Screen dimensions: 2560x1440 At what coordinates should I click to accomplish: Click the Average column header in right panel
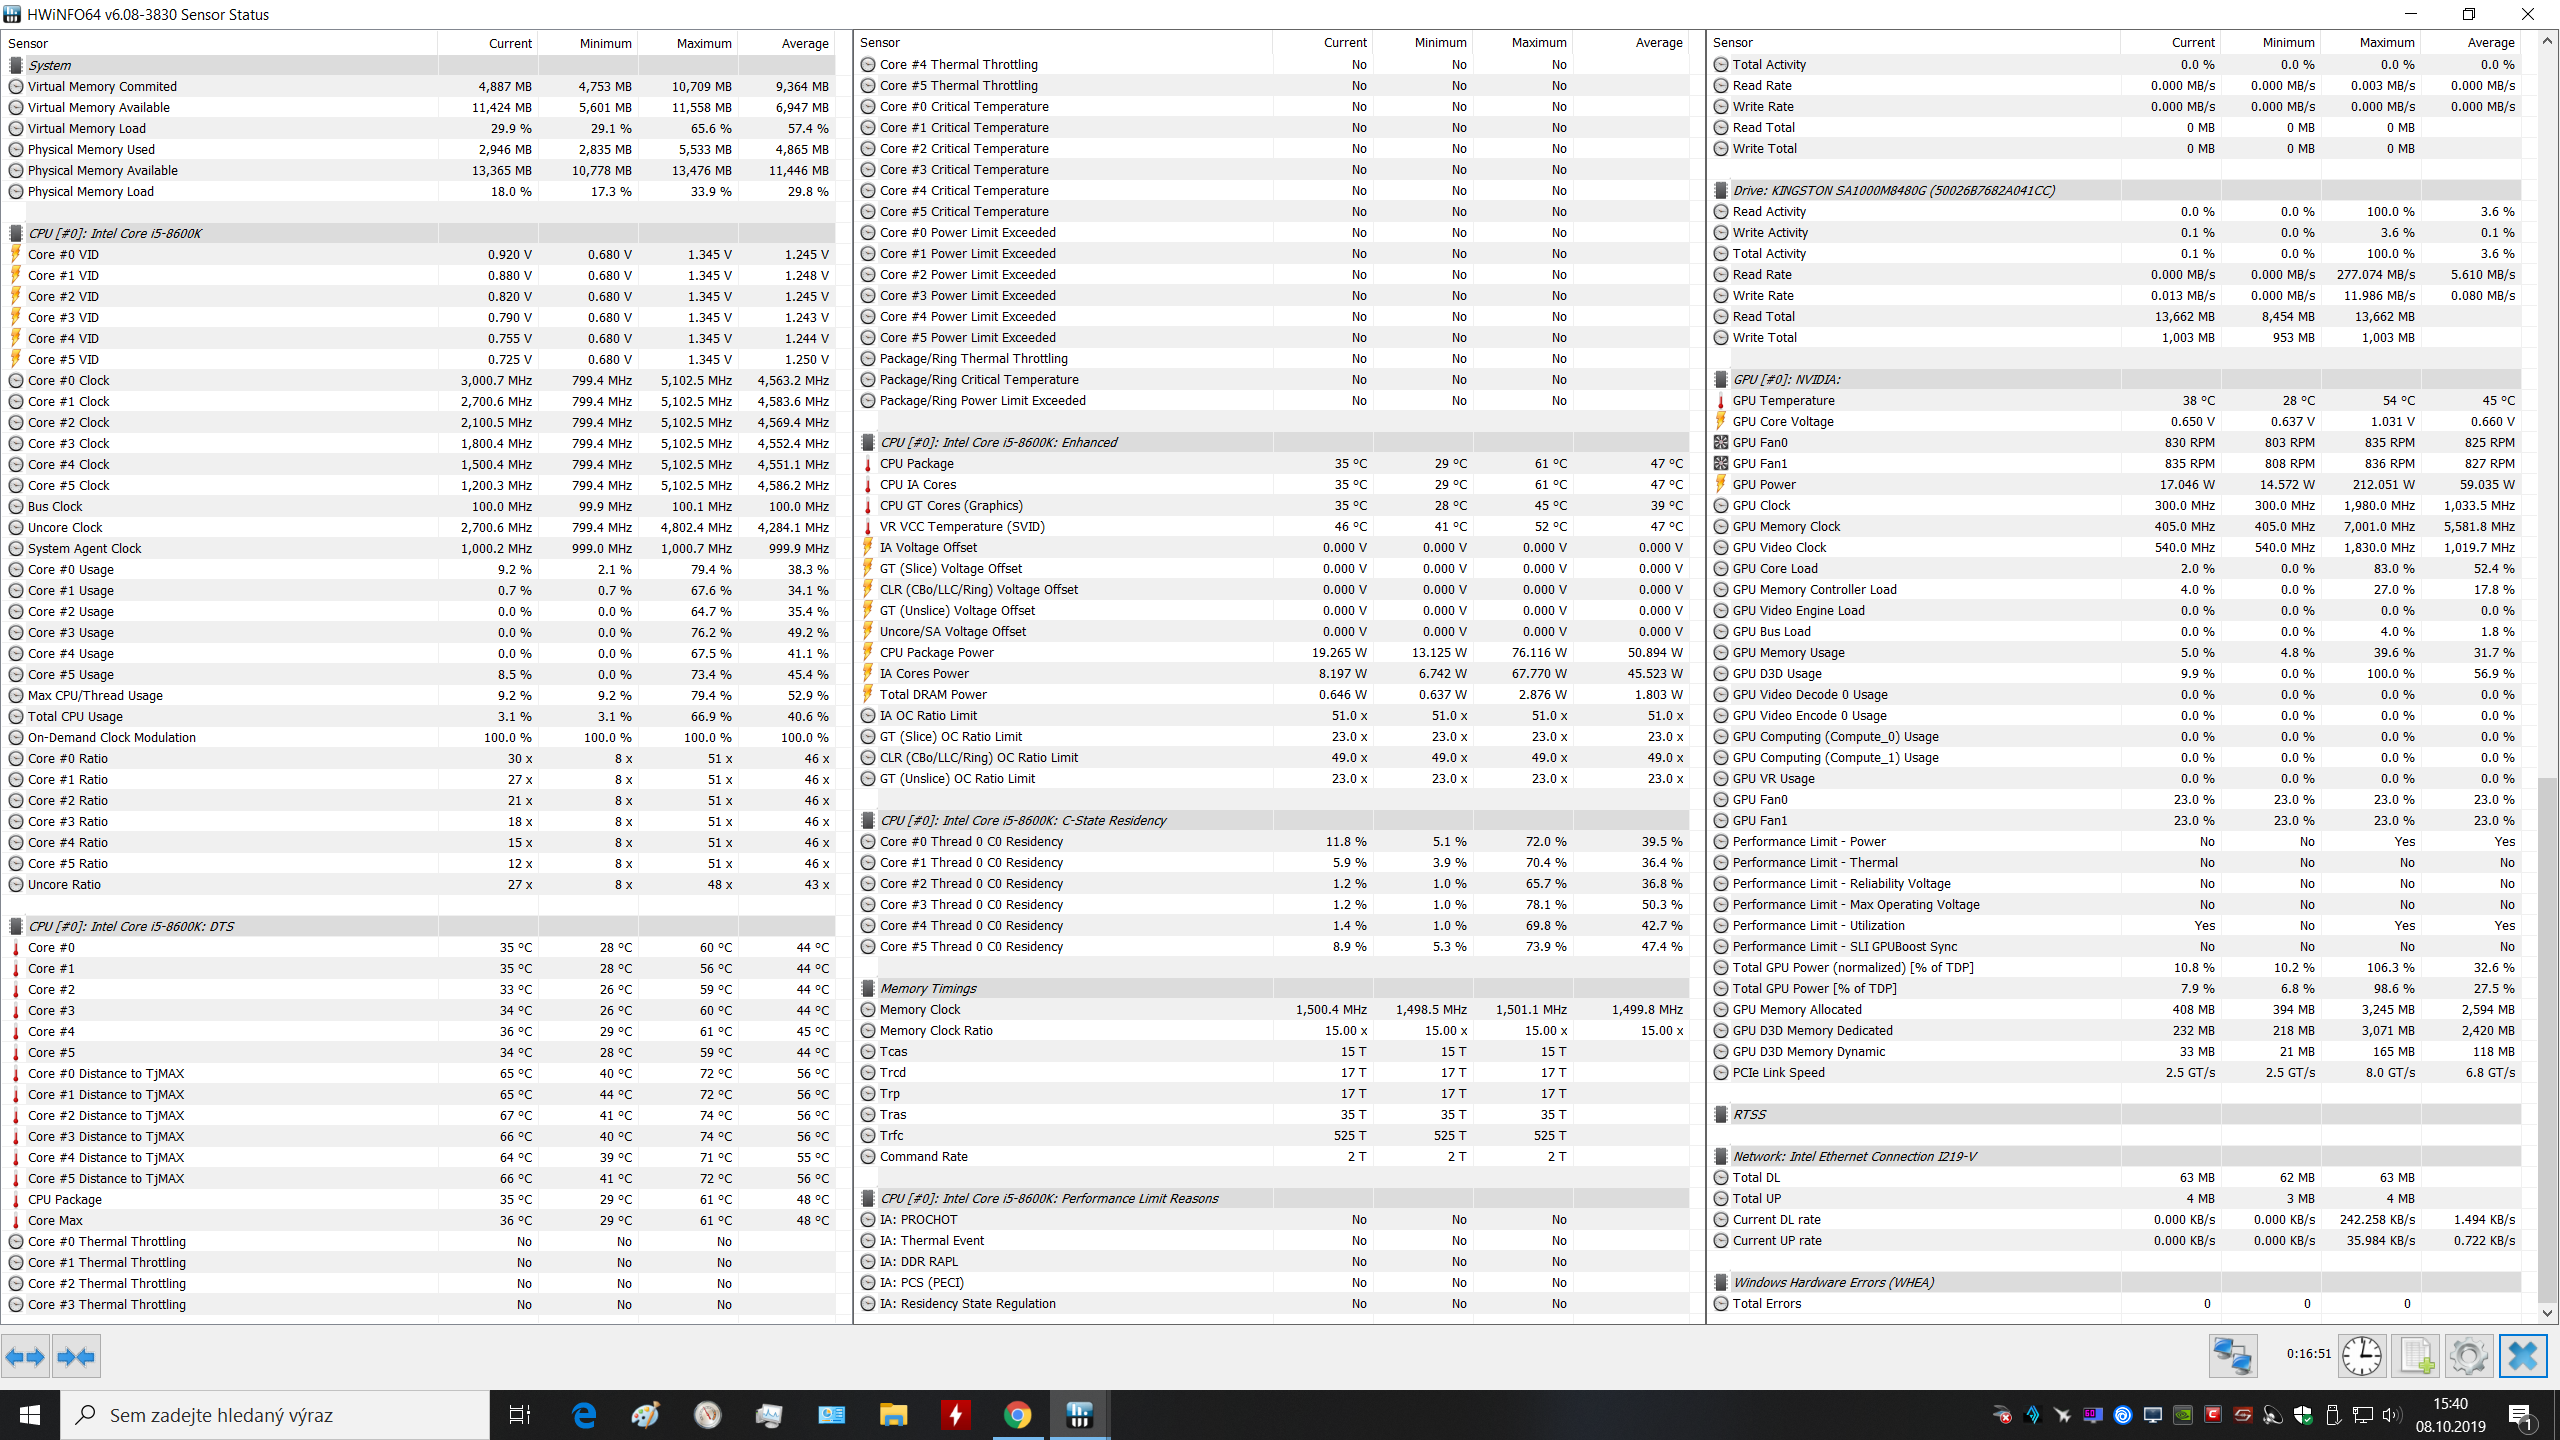2490,42
